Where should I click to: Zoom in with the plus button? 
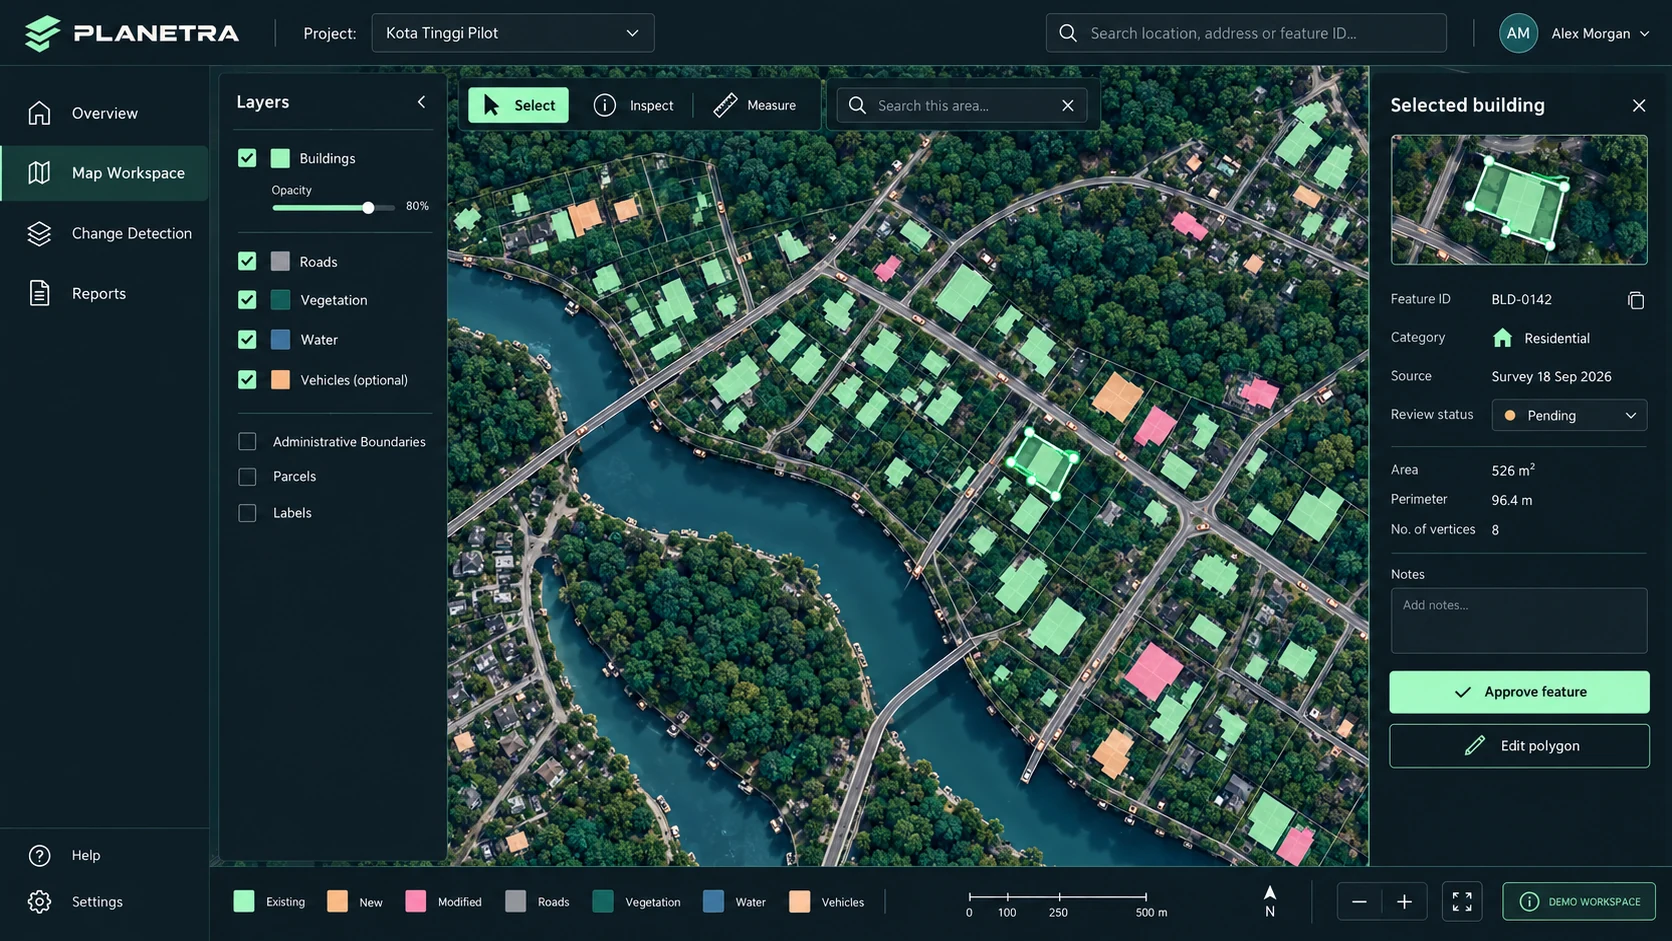coord(1404,902)
